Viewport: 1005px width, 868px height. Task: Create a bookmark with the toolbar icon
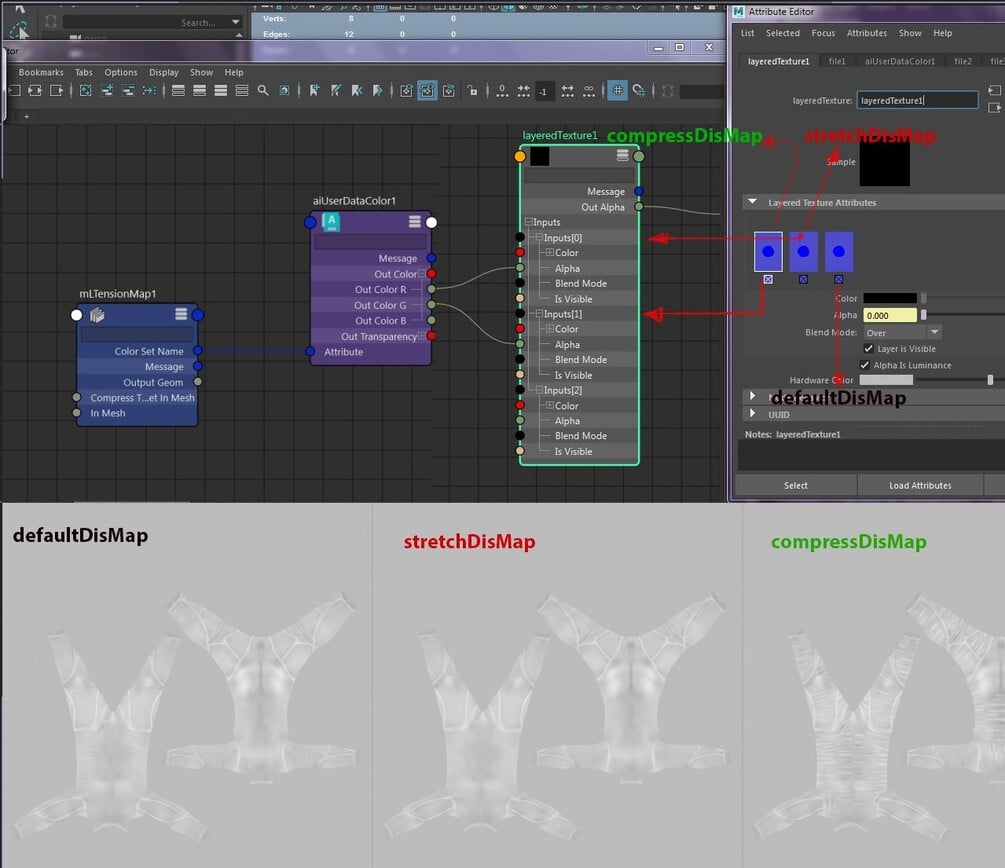314,90
